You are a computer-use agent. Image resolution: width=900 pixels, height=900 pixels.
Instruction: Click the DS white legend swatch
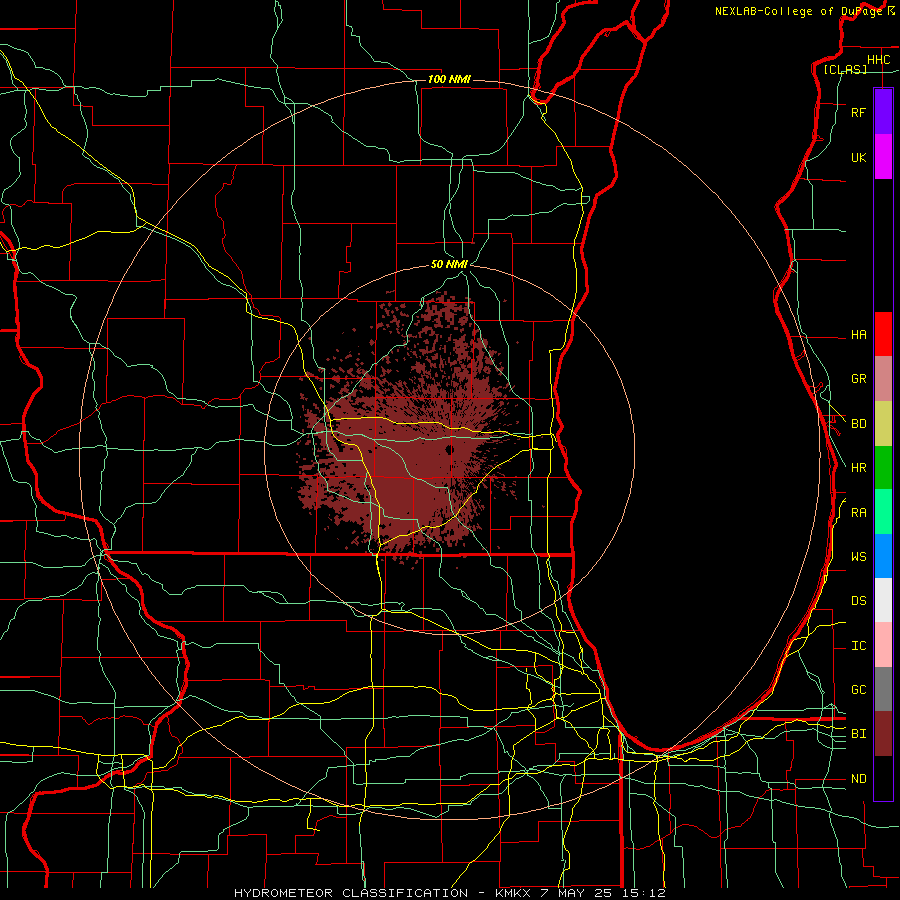click(x=883, y=600)
